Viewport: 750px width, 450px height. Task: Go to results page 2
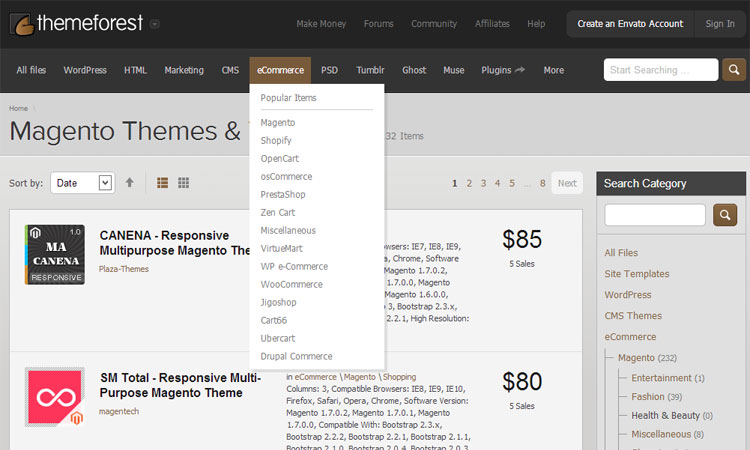point(469,183)
